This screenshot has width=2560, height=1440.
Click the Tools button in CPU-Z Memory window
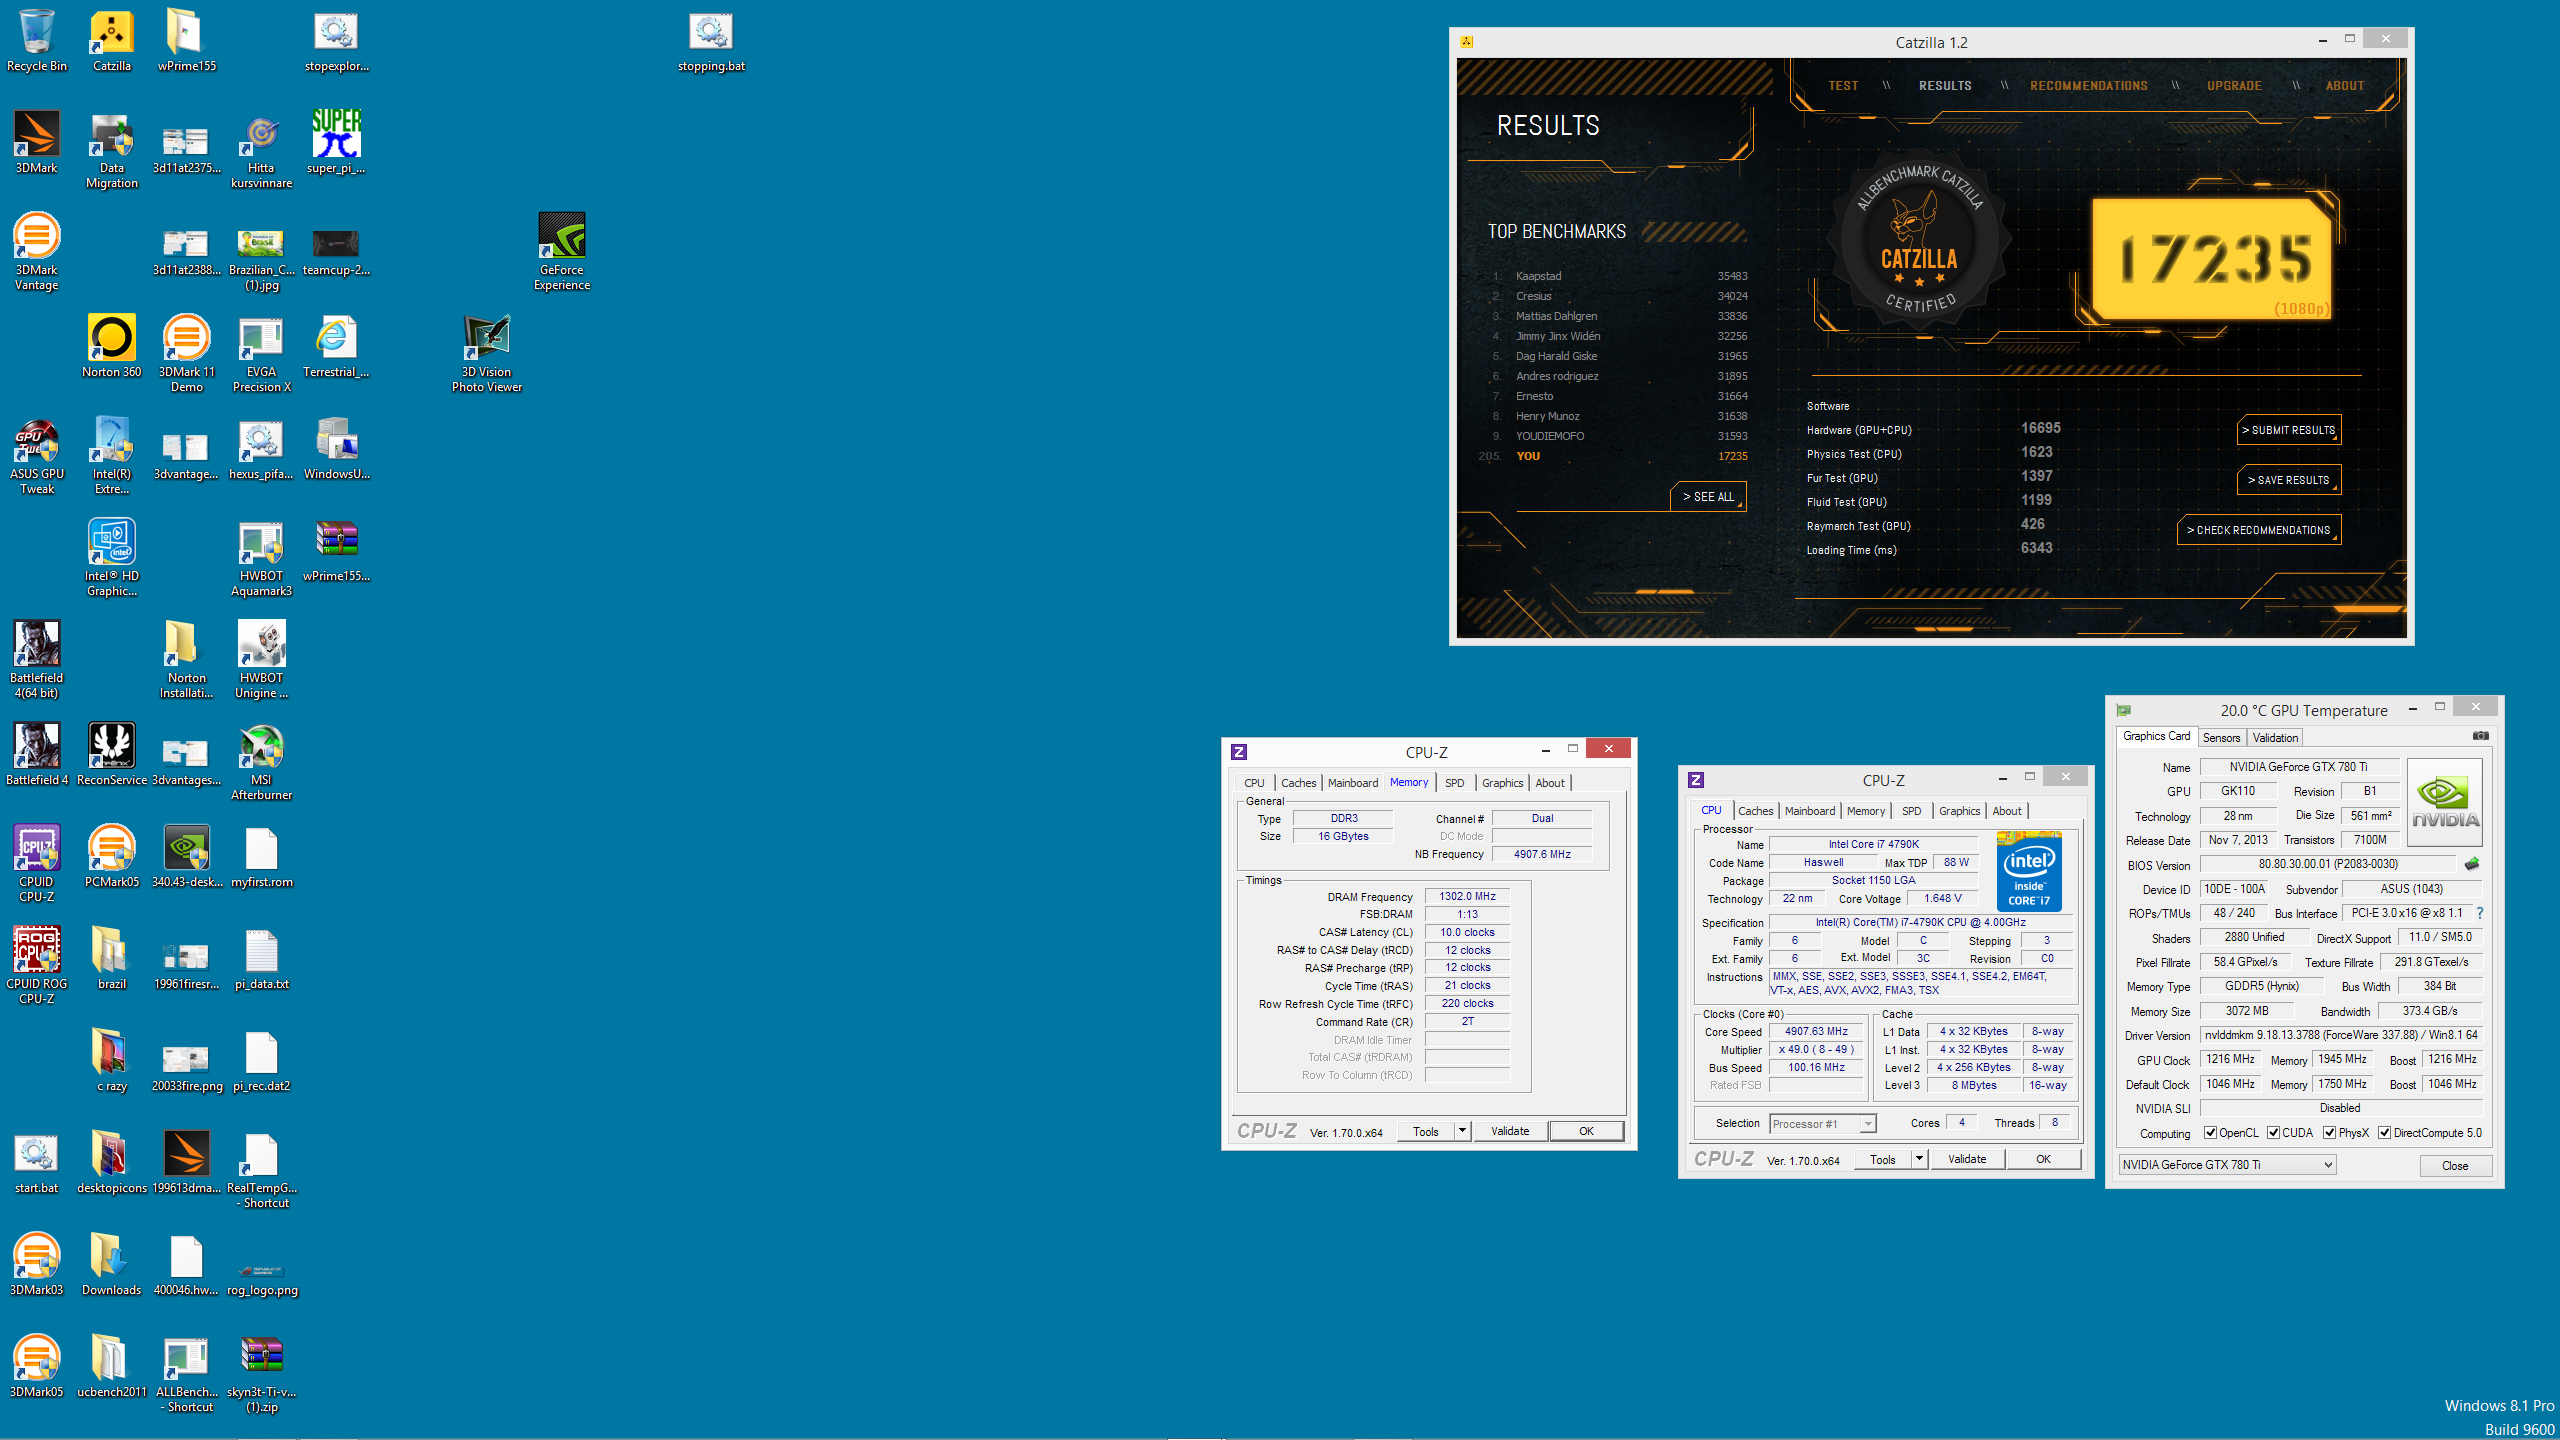pos(1426,1131)
